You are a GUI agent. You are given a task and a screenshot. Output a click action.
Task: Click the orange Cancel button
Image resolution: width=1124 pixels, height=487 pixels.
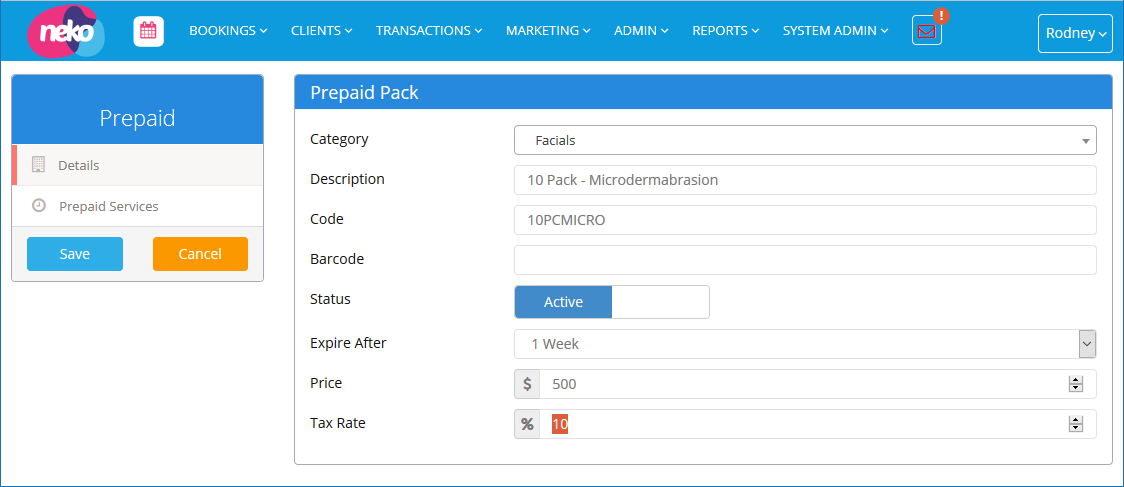pos(200,254)
